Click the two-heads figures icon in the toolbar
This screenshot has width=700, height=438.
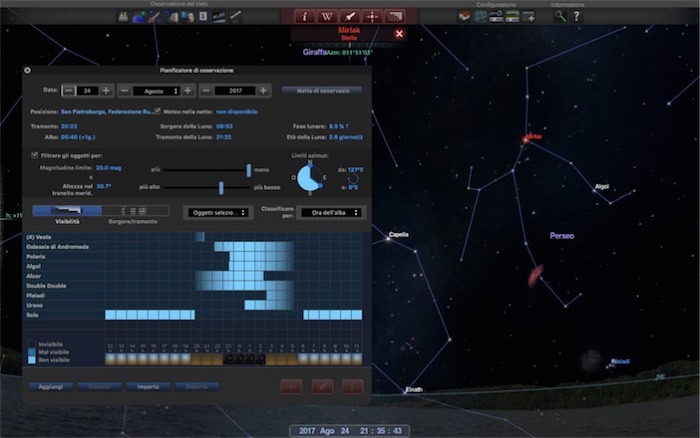tap(188, 17)
